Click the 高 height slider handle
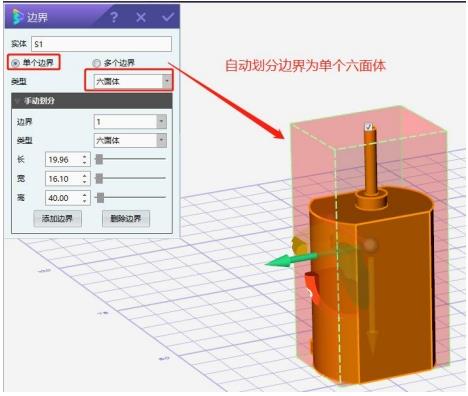 (x=100, y=198)
